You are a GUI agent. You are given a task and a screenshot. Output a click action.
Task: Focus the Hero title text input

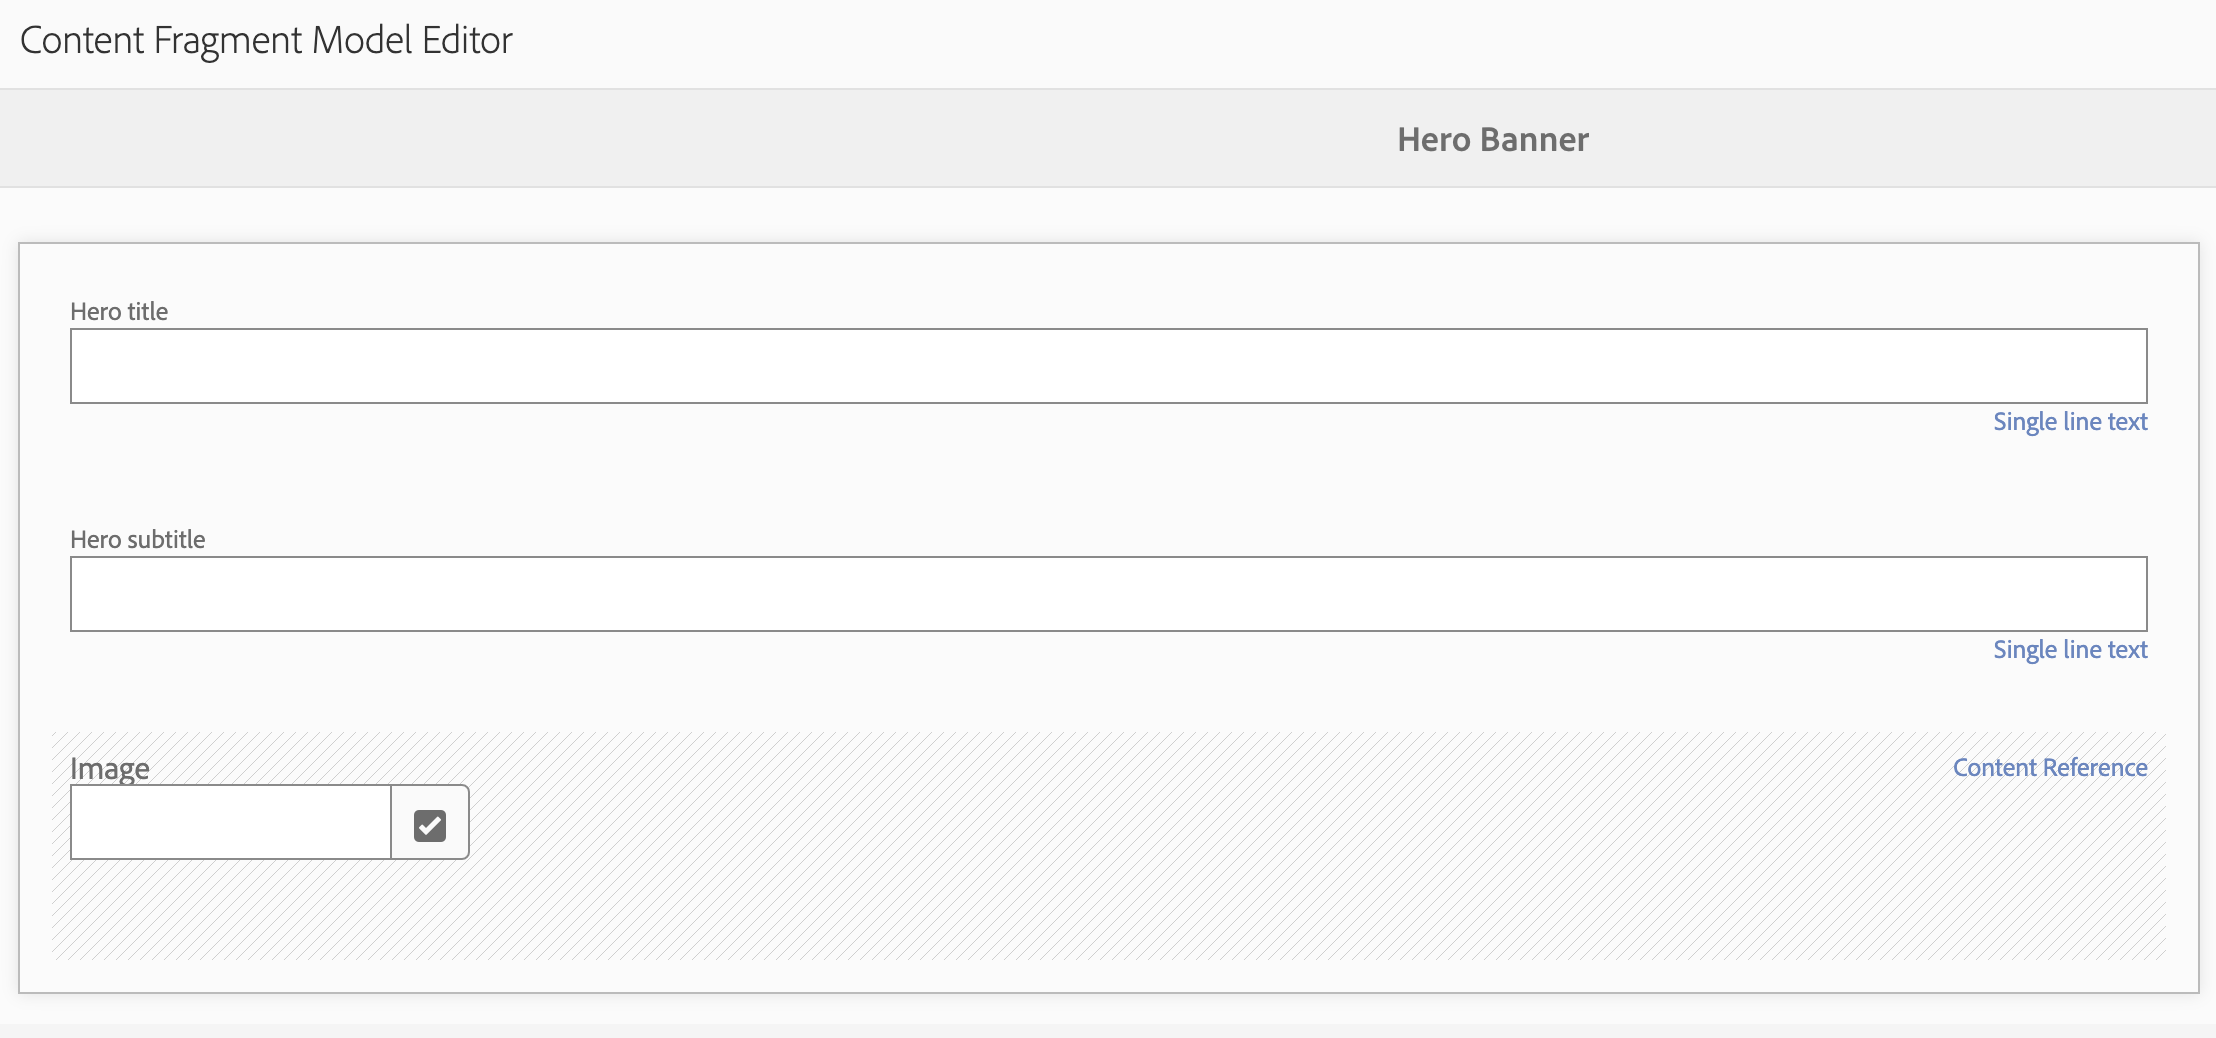click(1108, 366)
